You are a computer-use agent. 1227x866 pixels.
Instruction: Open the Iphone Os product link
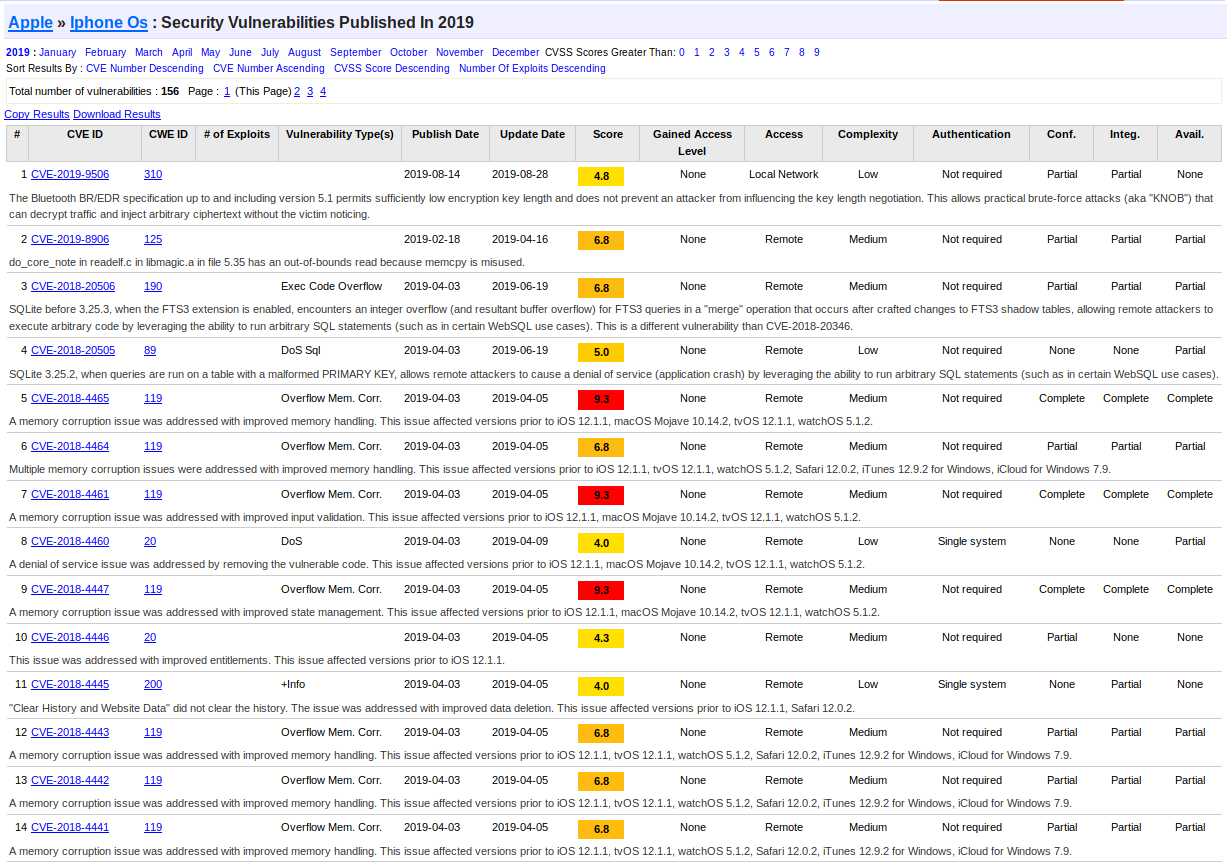click(111, 22)
